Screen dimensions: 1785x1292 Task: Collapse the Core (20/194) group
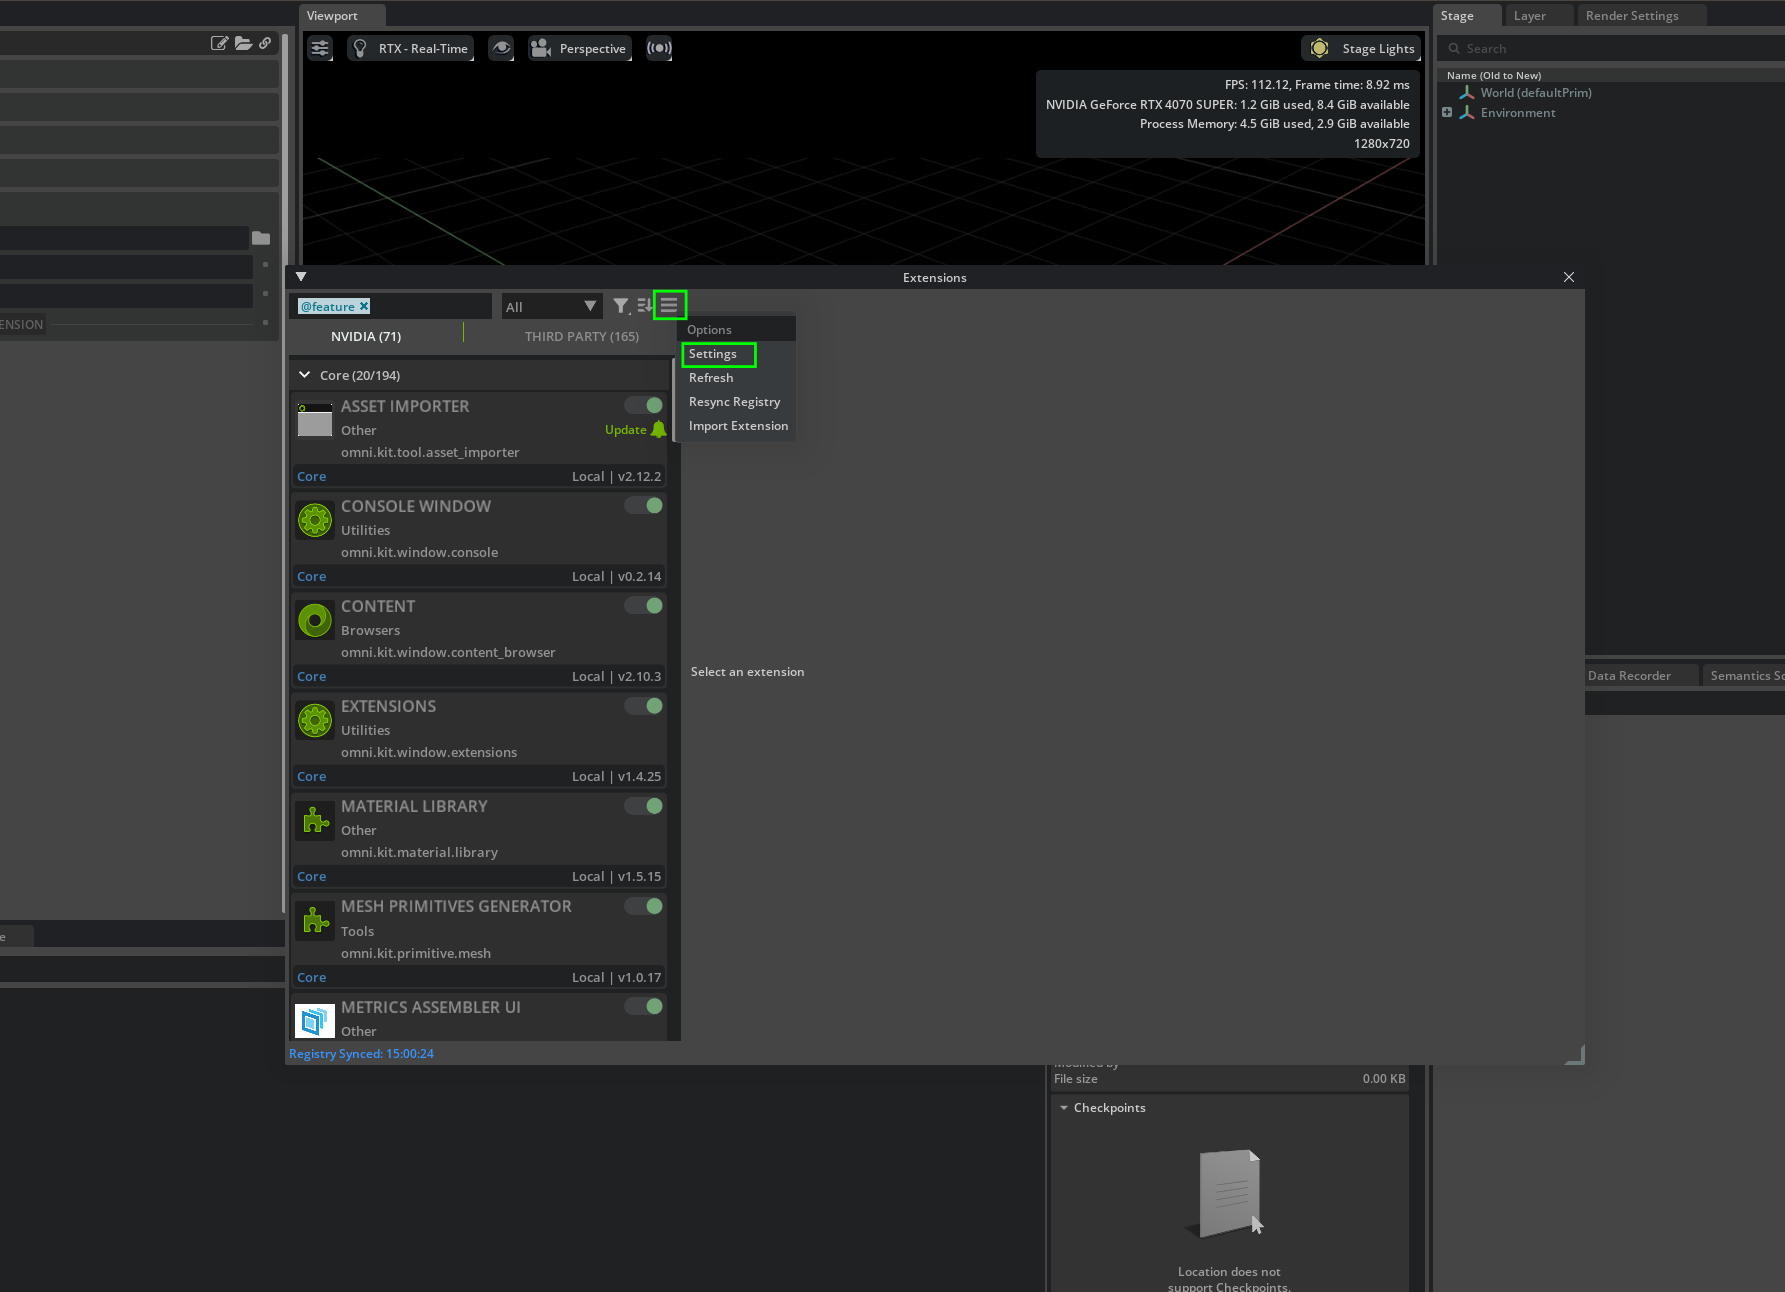point(305,375)
